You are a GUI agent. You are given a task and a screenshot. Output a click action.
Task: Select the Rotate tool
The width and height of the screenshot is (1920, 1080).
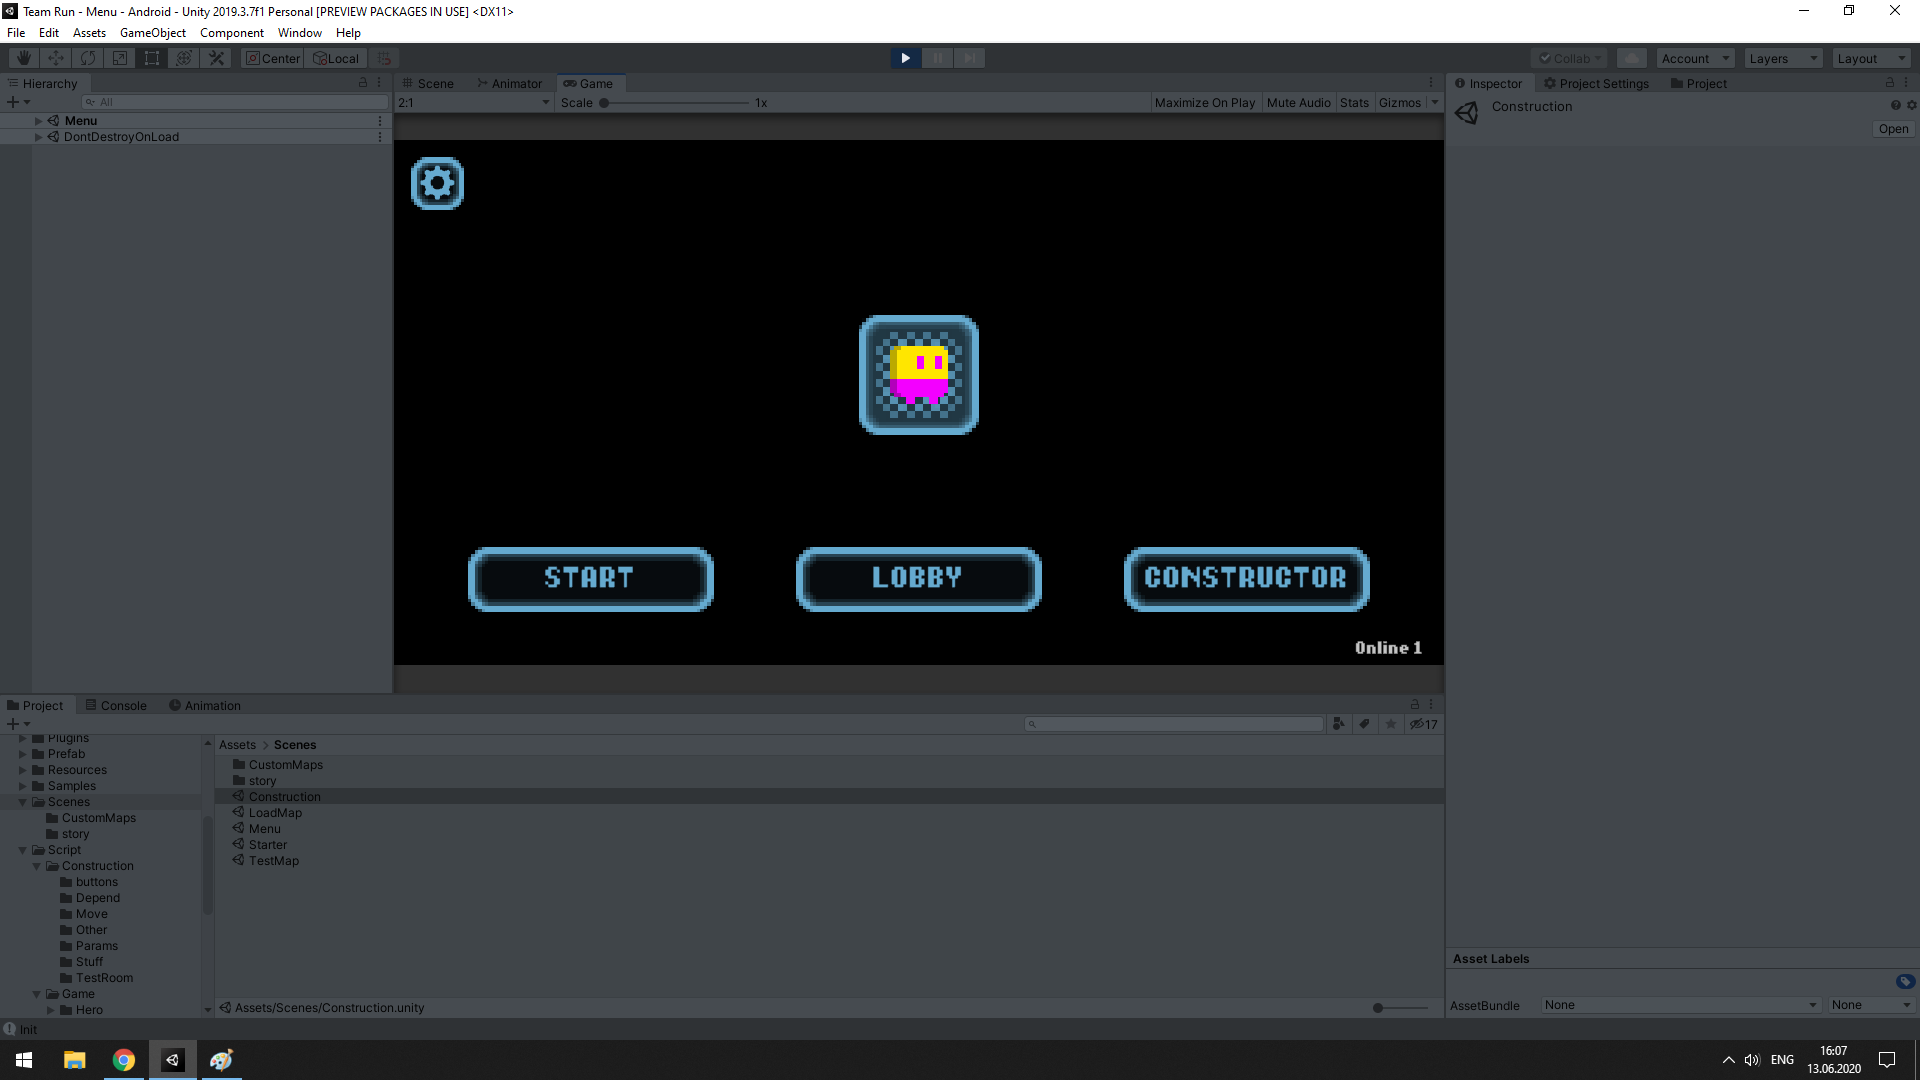(x=88, y=58)
